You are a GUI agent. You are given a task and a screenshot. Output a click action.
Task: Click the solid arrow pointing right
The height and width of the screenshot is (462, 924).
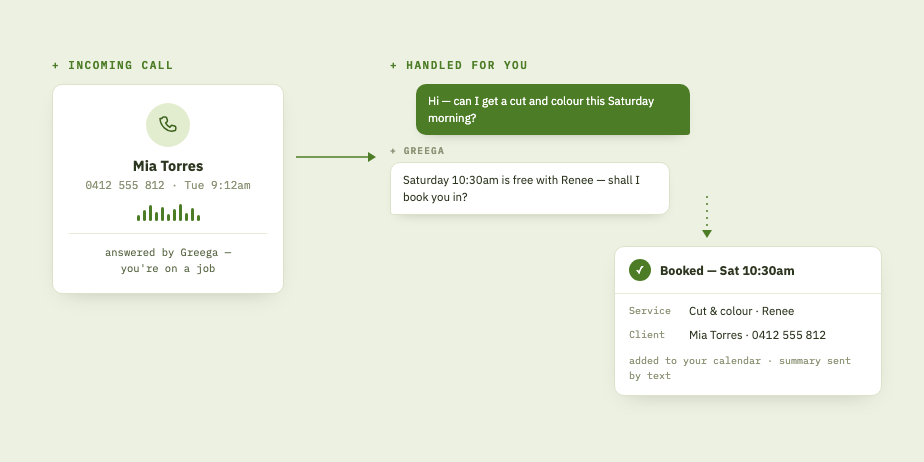(336, 157)
